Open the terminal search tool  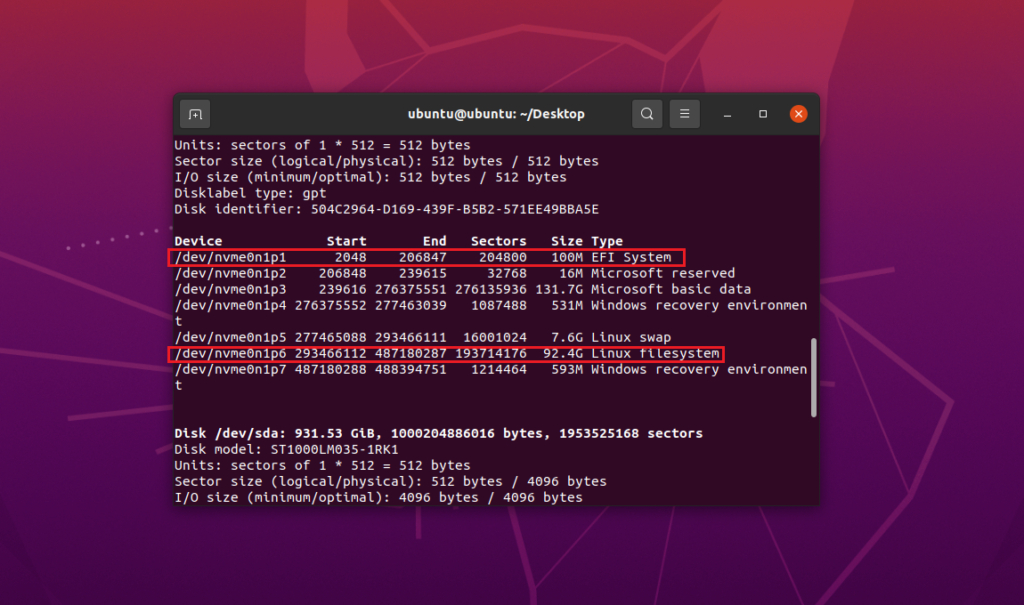646,114
